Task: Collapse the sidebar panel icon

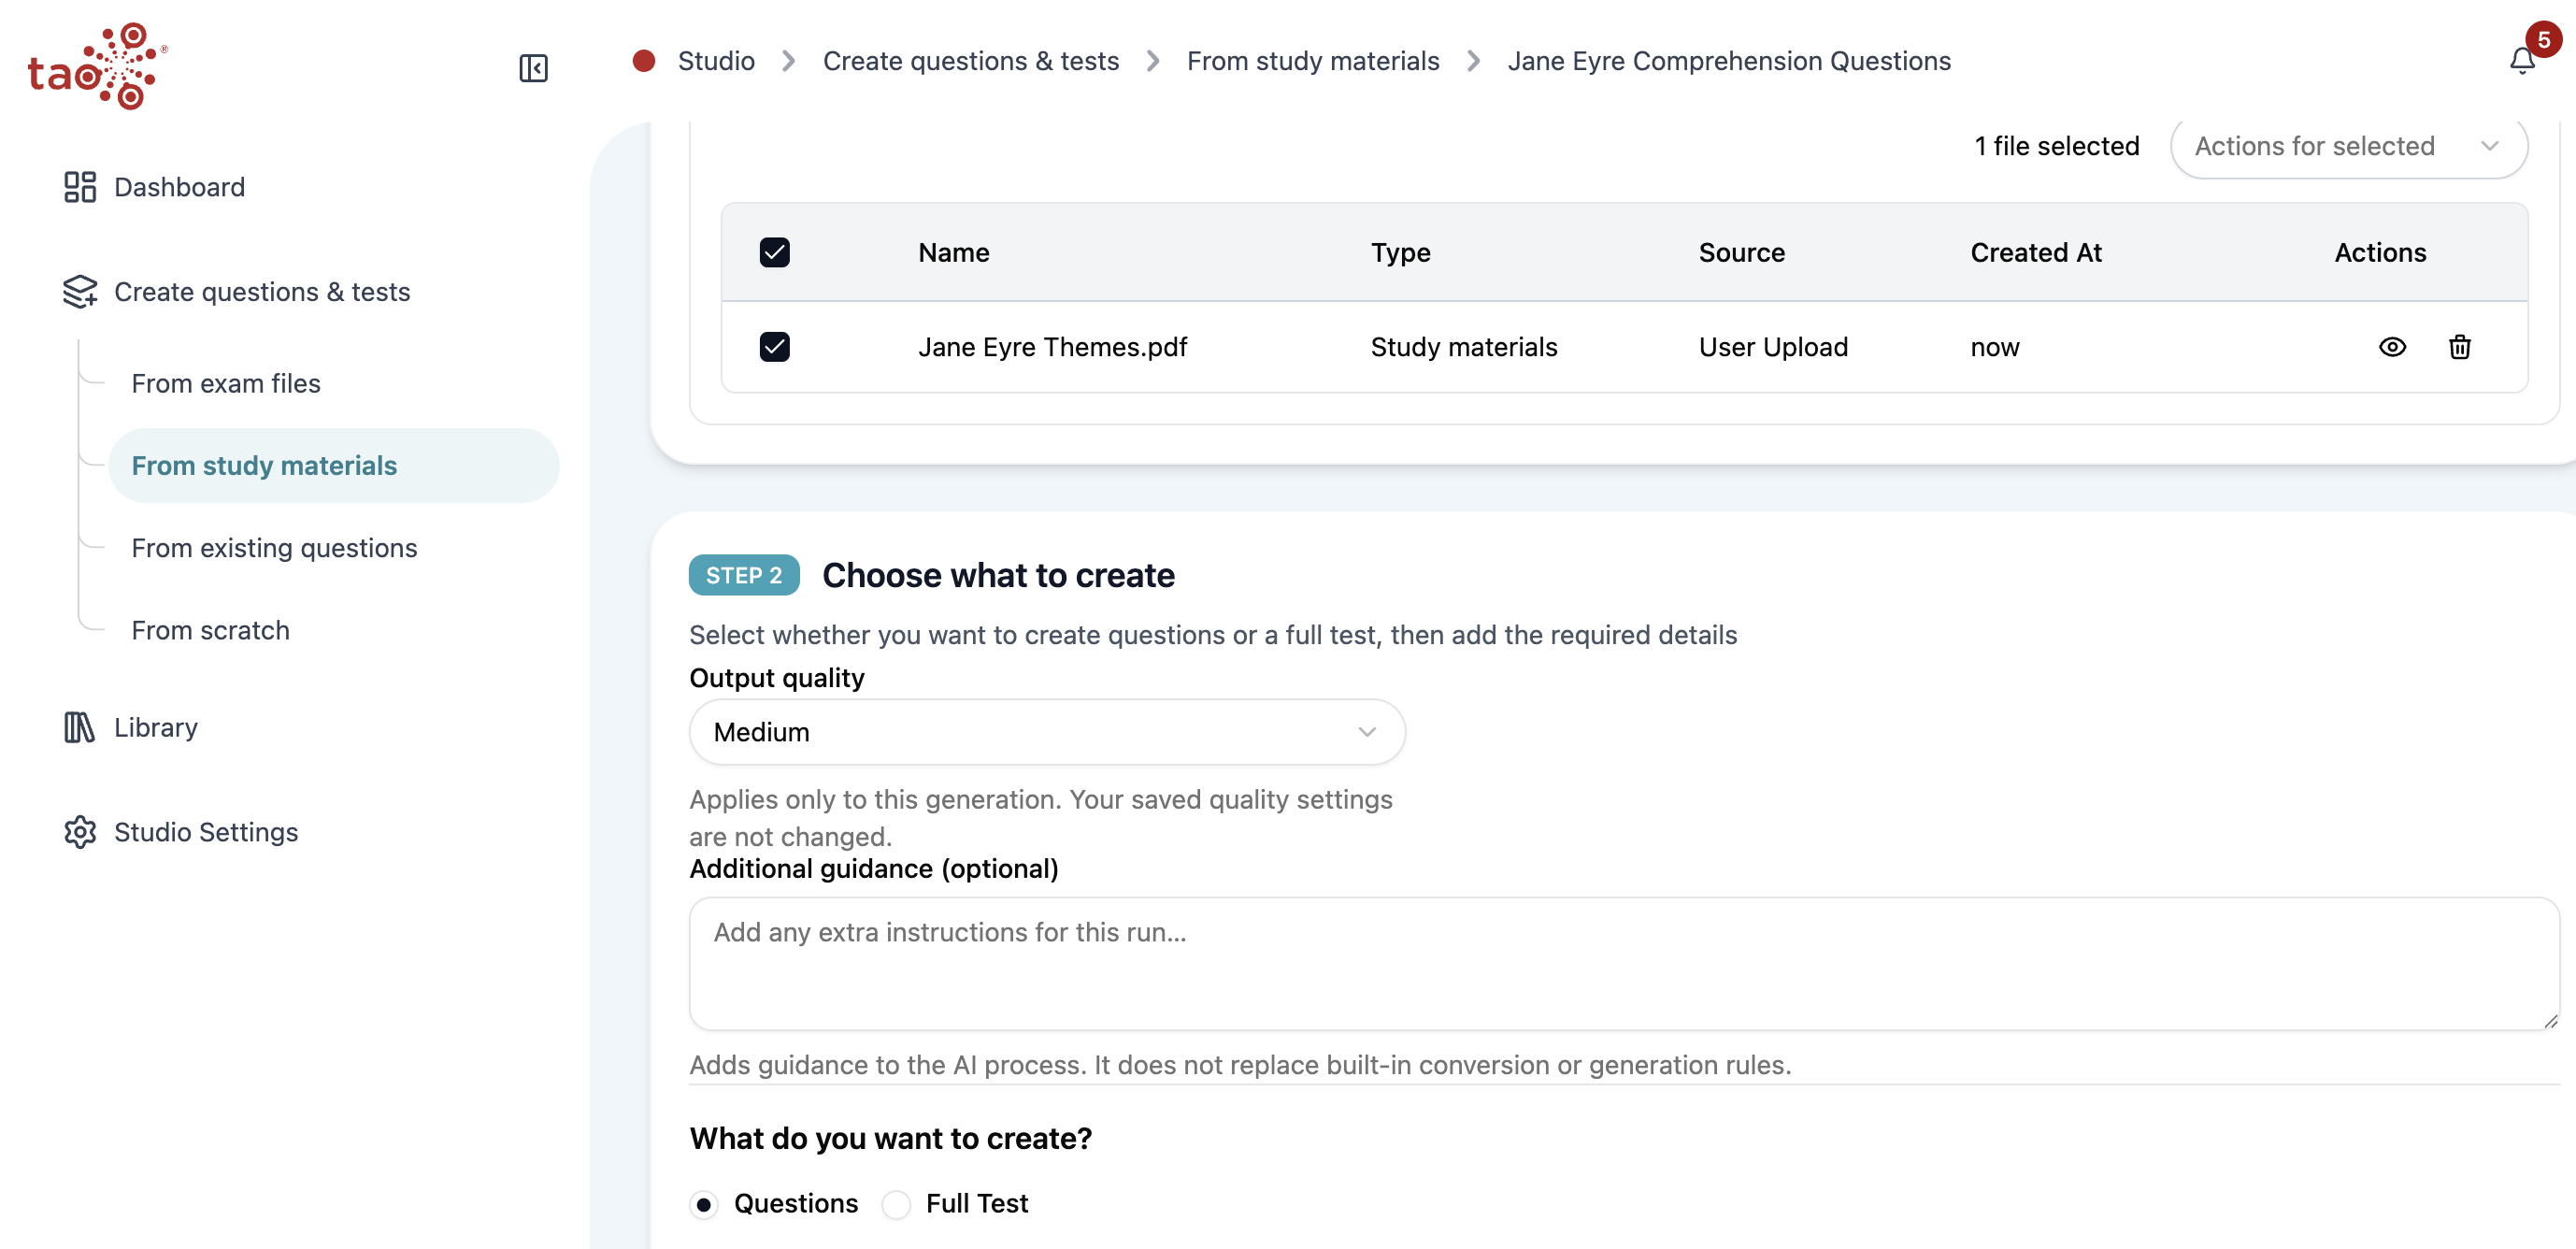Action: coord(533,68)
